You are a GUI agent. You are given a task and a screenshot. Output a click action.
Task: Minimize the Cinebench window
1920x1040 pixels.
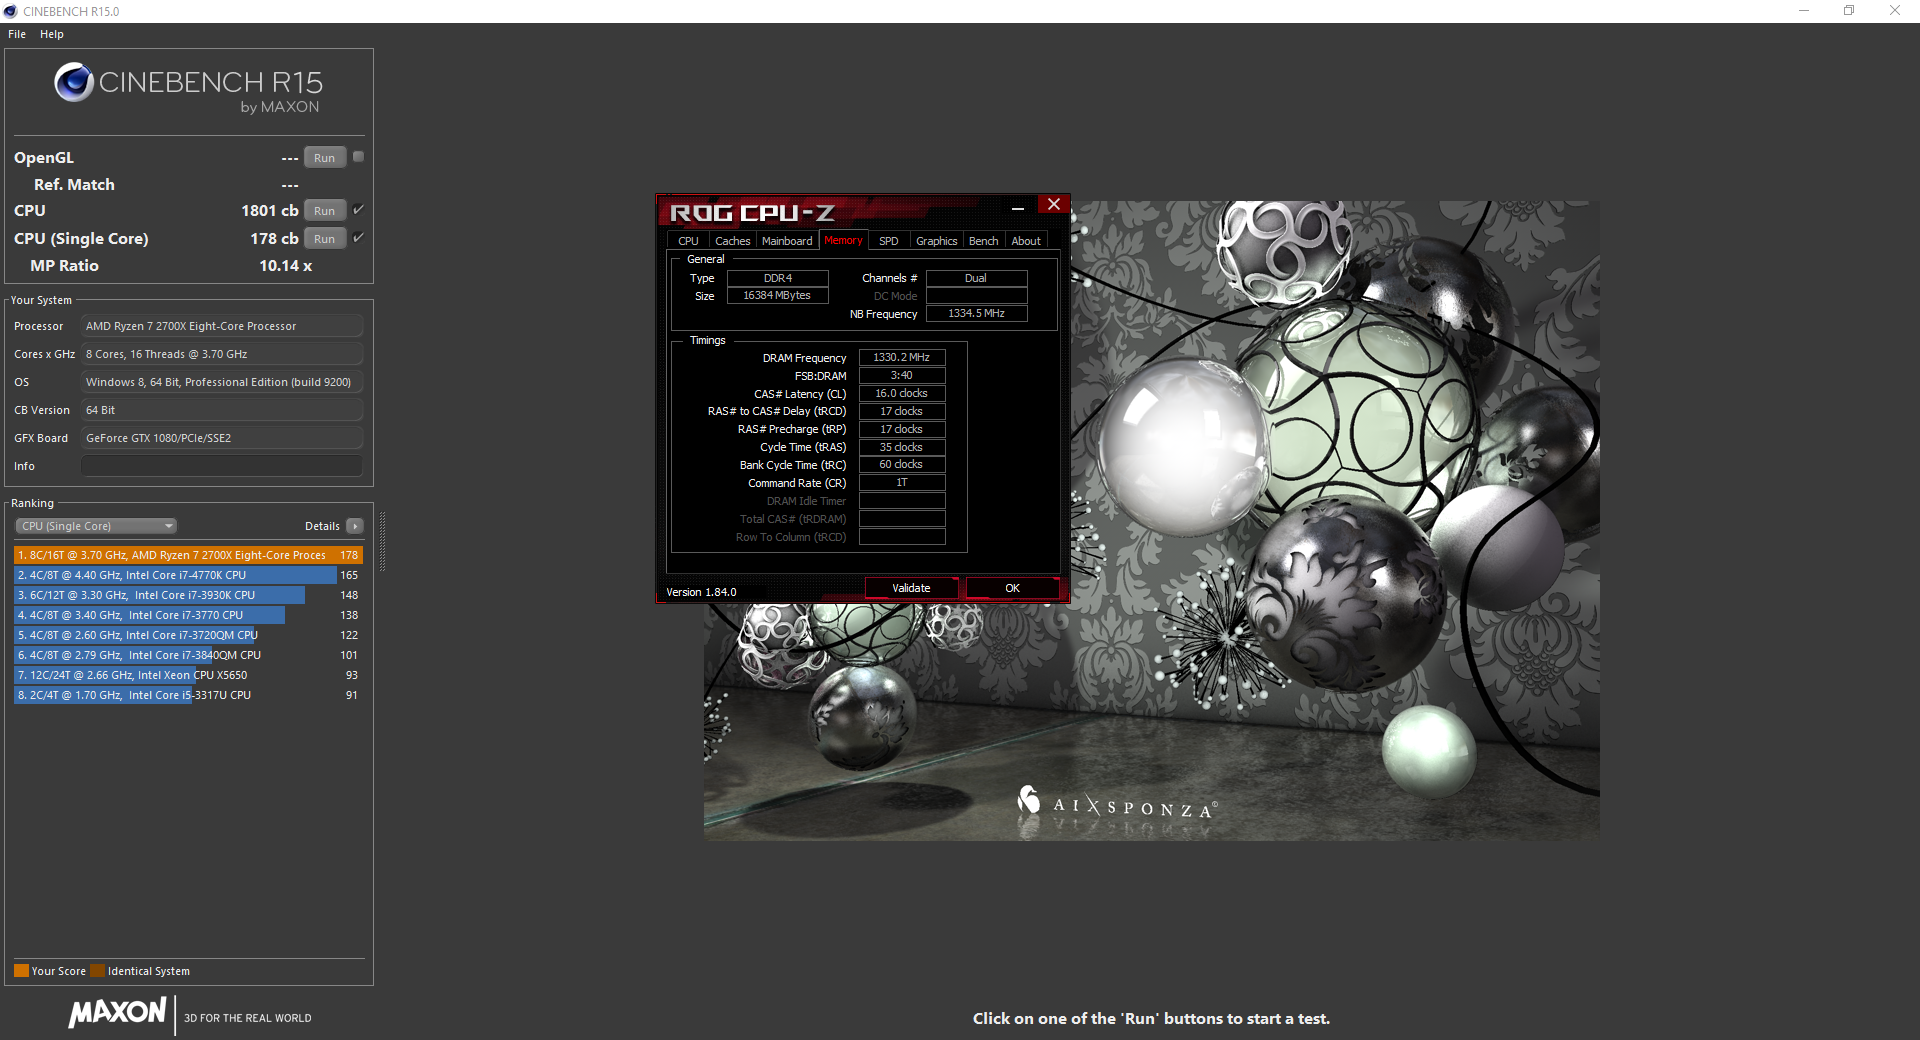point(1804,11)
